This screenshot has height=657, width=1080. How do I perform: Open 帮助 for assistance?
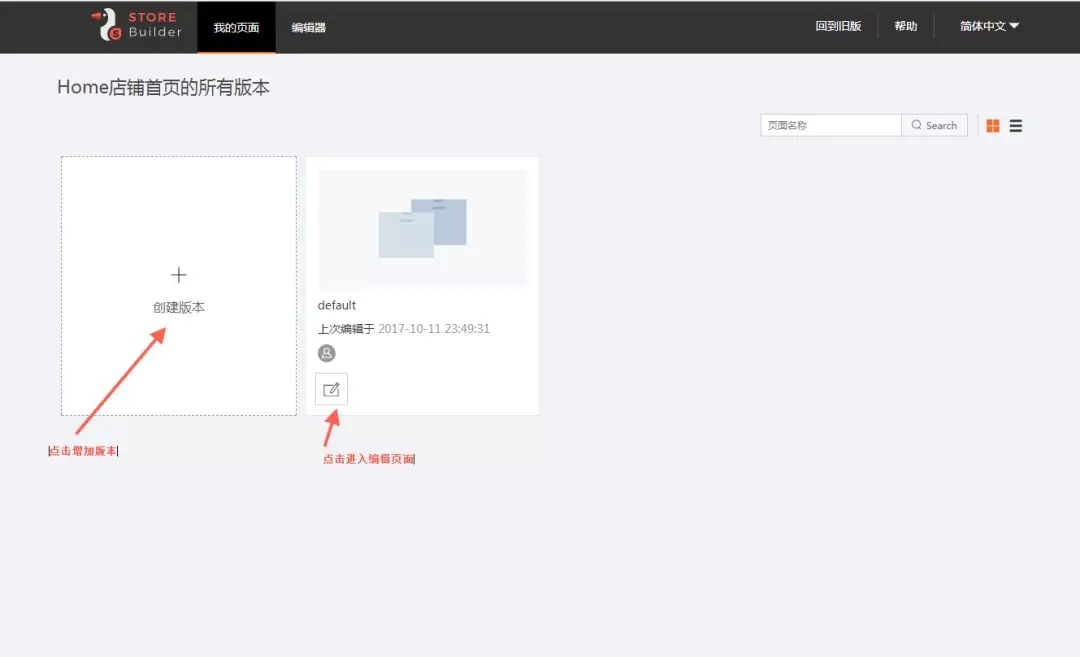coord(905,25)
